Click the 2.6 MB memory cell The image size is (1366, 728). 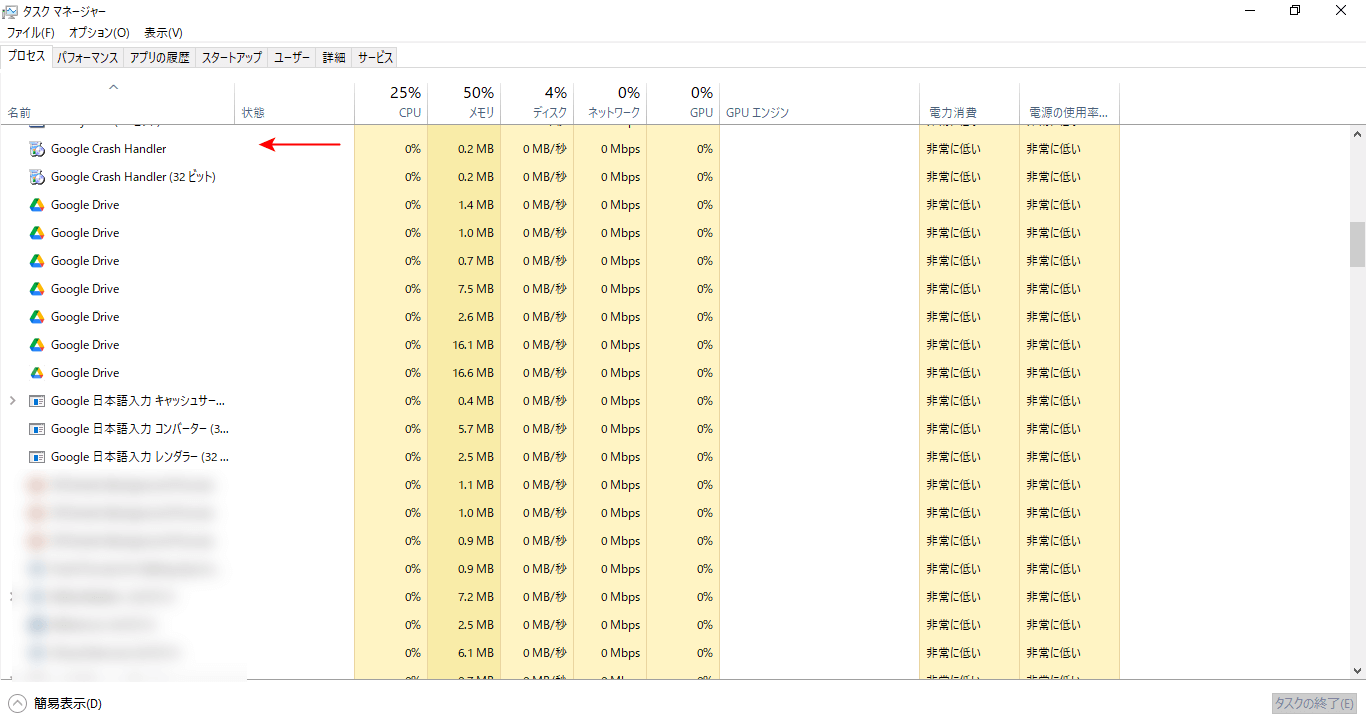[x=464, y=317]
